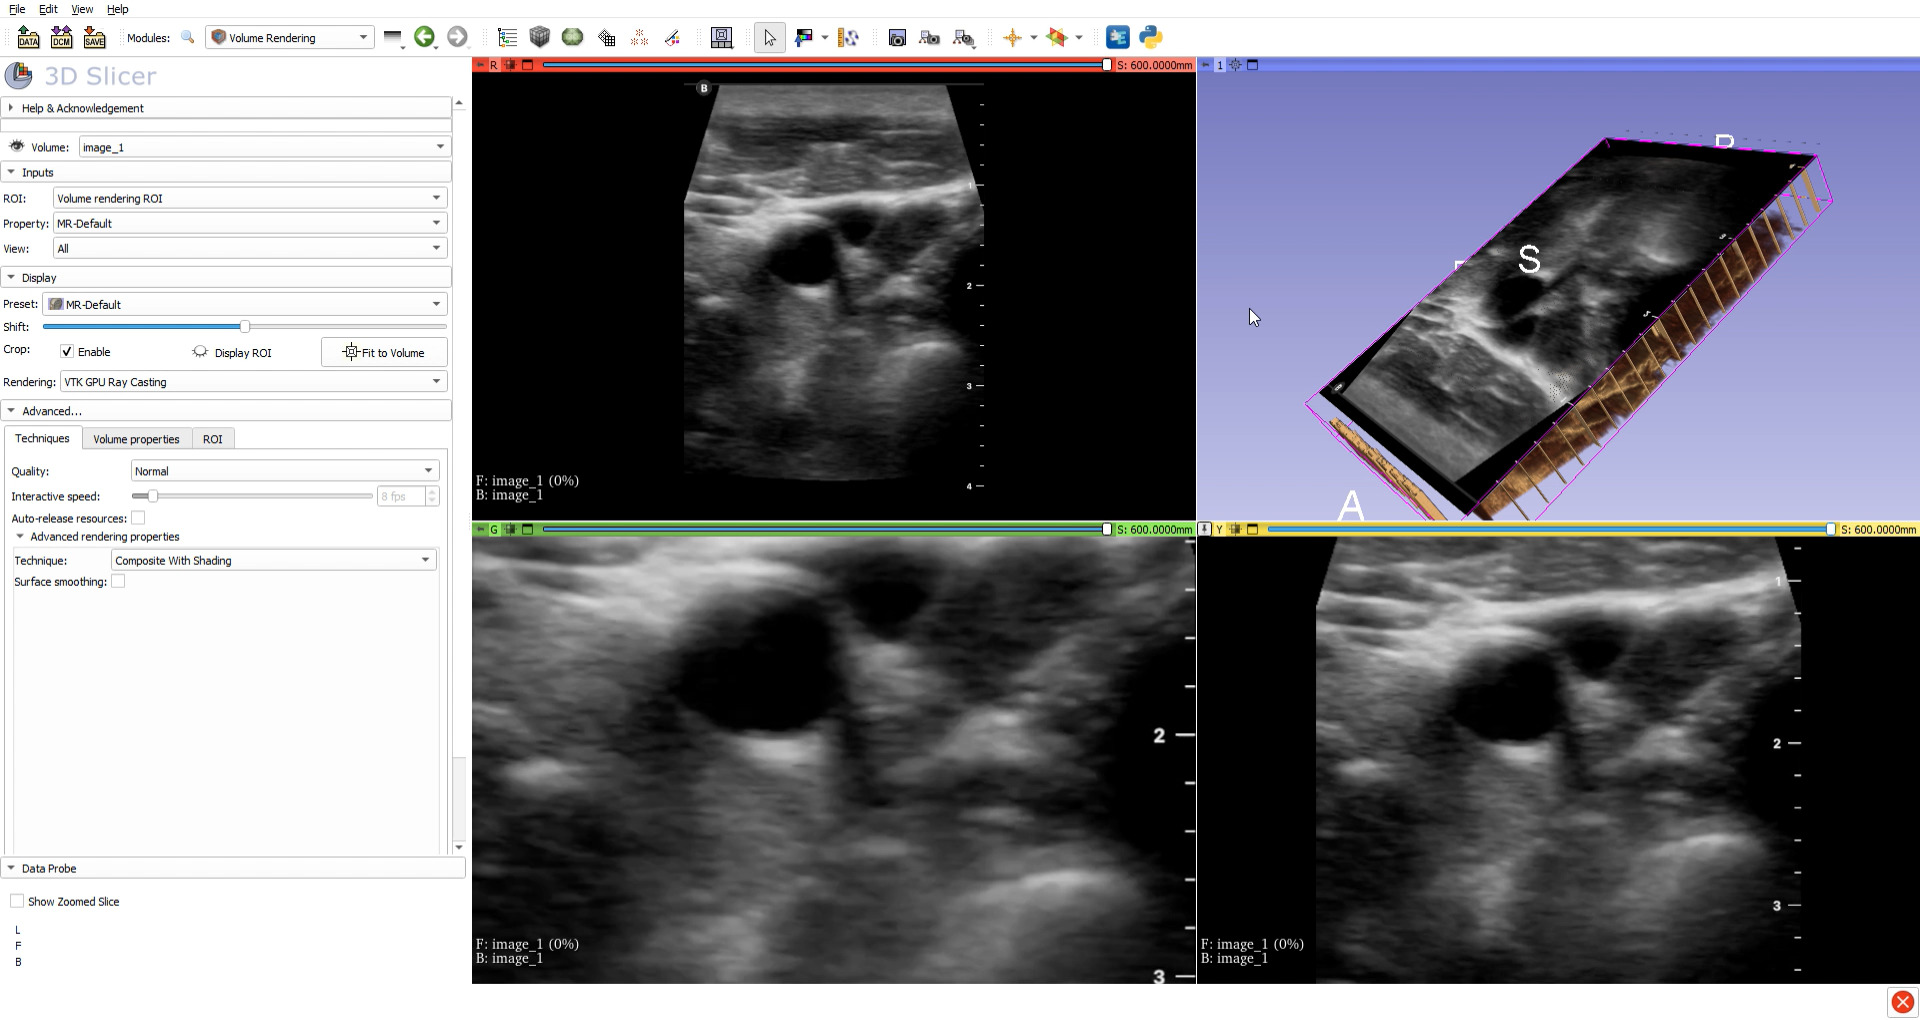This screenshot has height=1020, width=1920.
Task: Switch to Volume properties tab
Action: click(x=136, y=439)
